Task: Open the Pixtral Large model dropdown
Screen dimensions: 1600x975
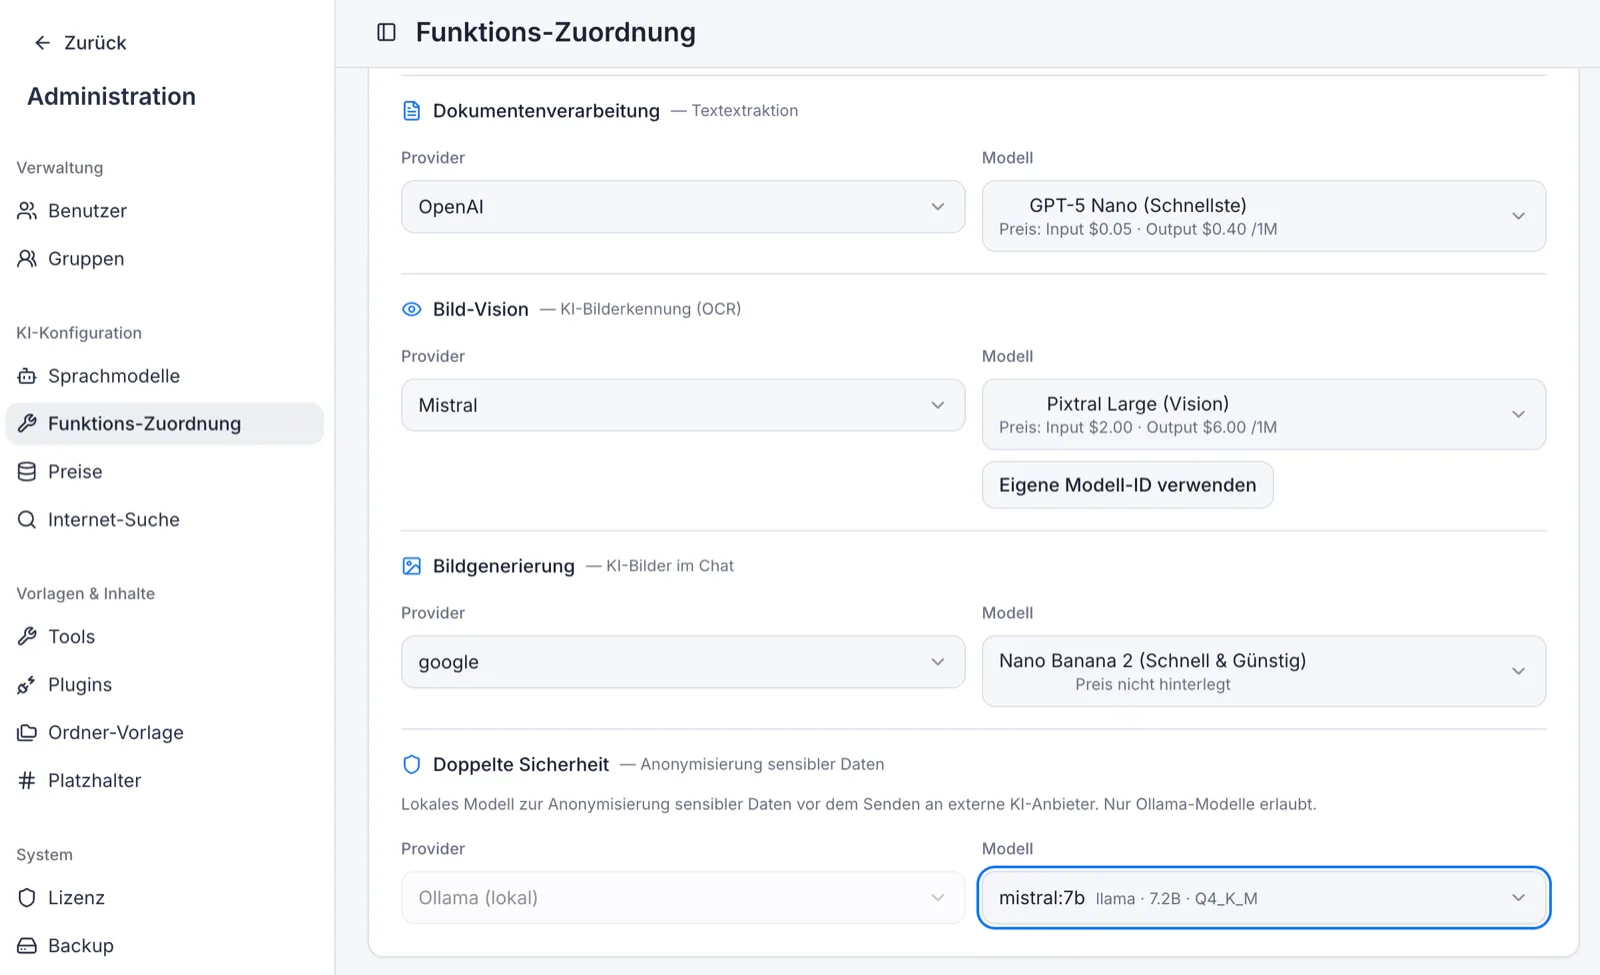Action: 1264,414
